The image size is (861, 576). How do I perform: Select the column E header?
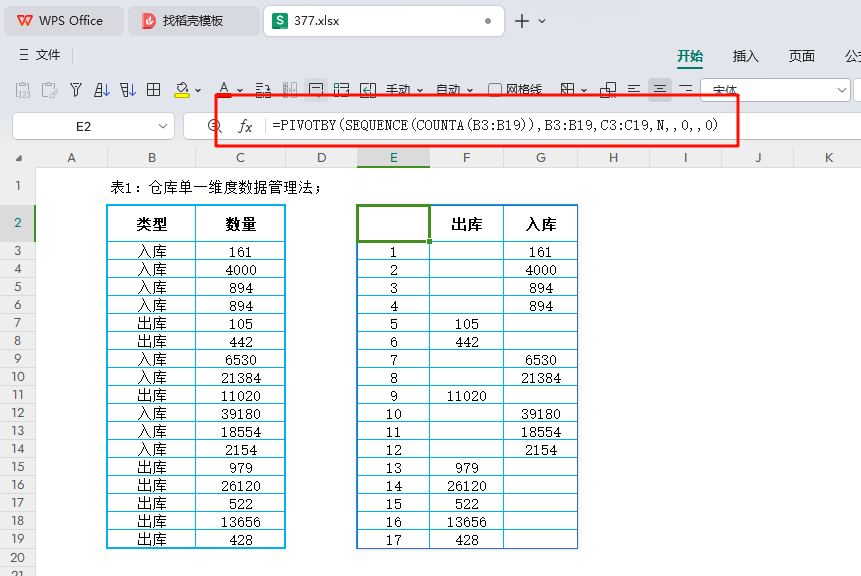click(x=393, y=158)
